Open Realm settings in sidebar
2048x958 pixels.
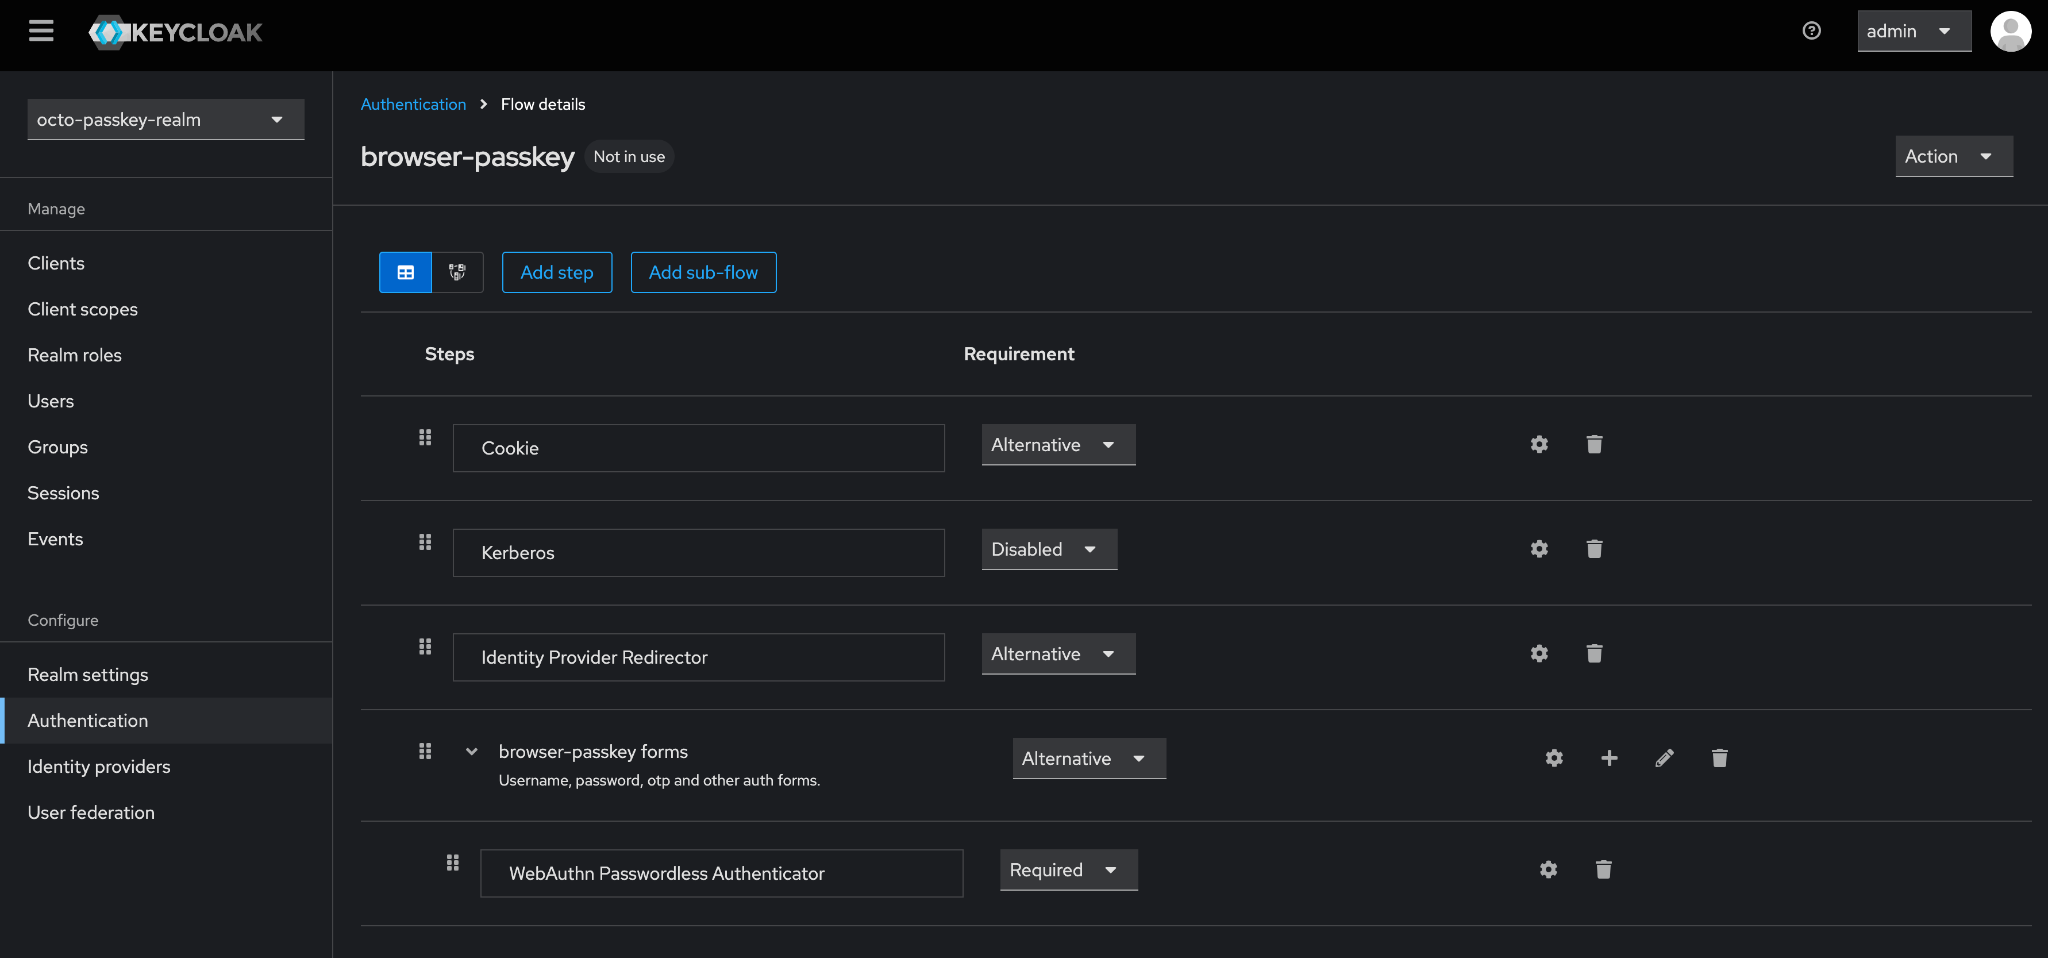point(88,675)
